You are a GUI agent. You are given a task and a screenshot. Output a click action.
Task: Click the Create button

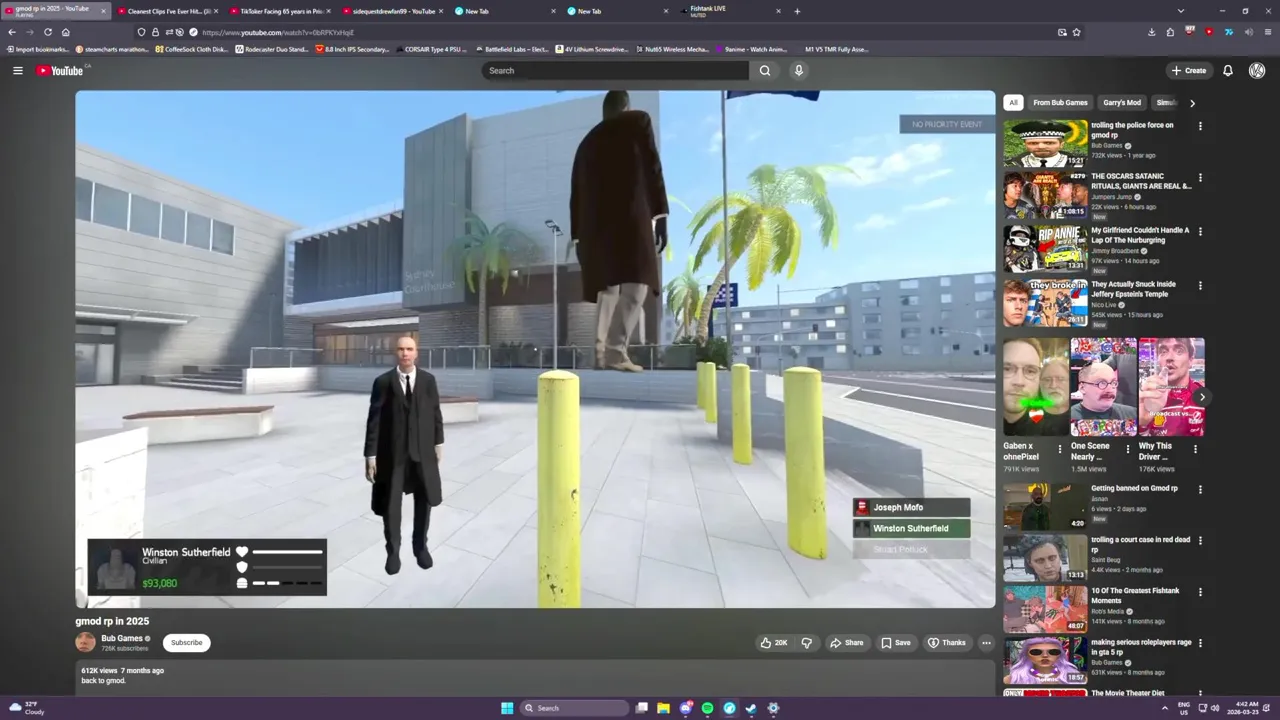1189,70
